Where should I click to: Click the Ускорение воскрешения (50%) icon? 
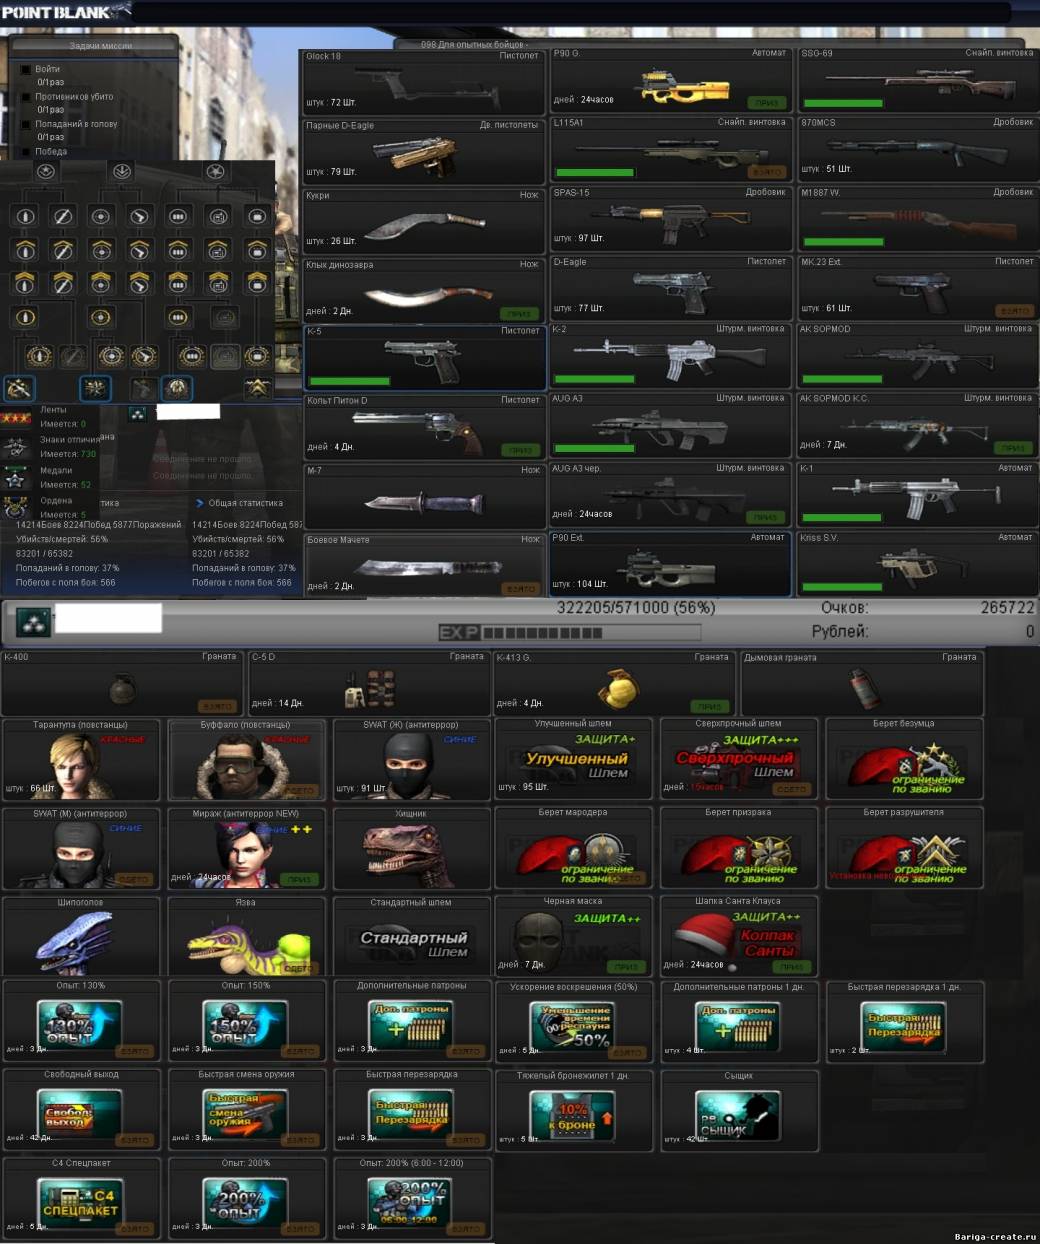click(x=572, y=1026)
